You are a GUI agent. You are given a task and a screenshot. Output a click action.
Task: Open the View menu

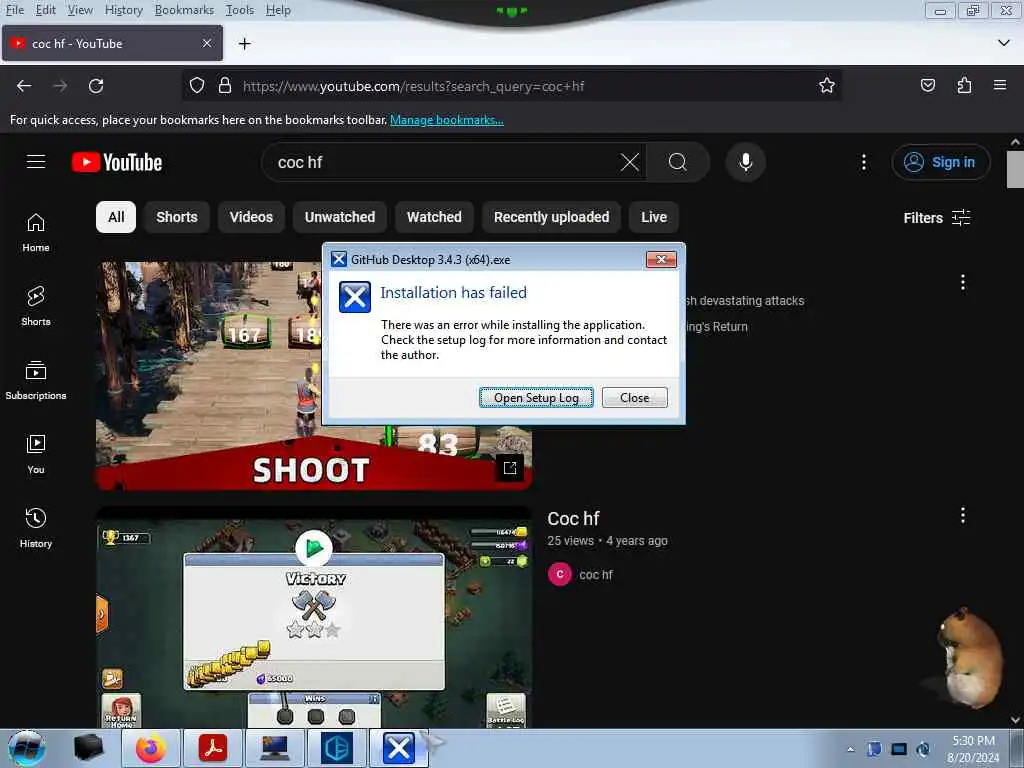click(80, 10)
